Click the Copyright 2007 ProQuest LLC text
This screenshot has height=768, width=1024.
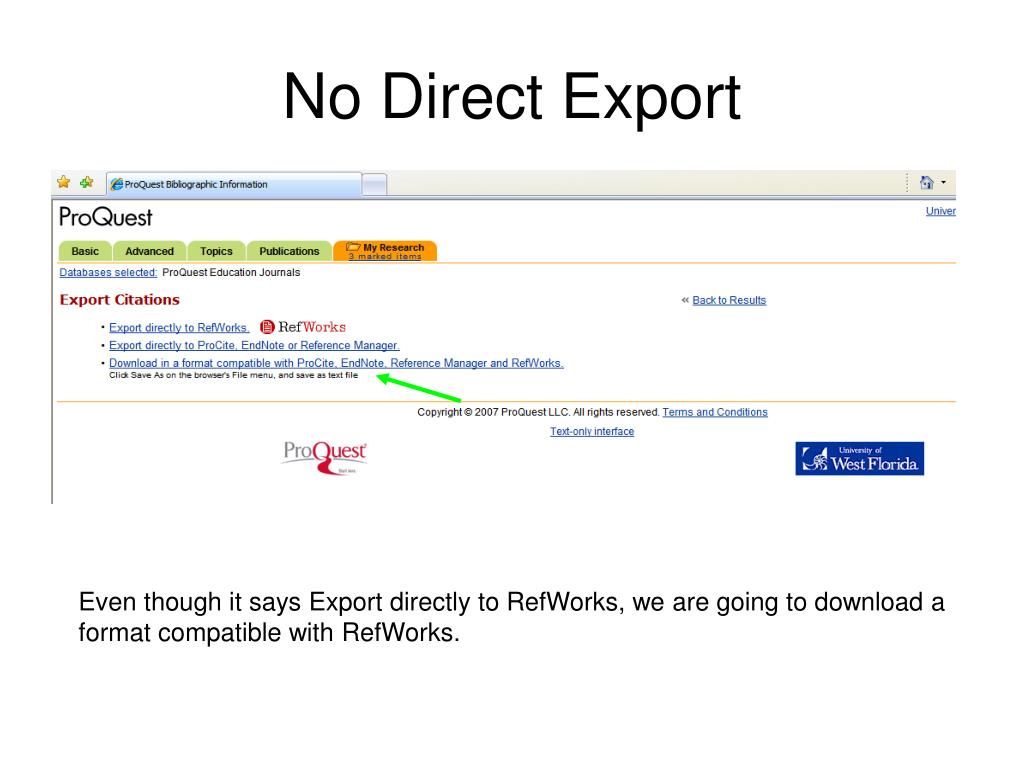pos(538,412)
